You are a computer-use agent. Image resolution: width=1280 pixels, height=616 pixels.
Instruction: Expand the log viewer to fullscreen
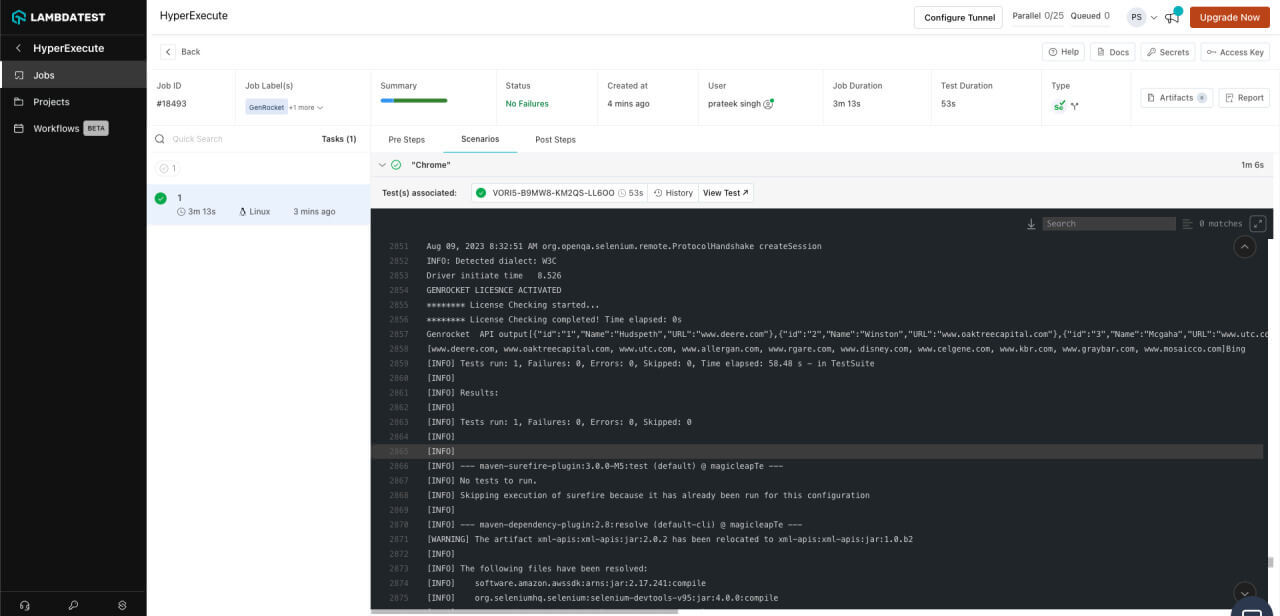[1257, 223]
